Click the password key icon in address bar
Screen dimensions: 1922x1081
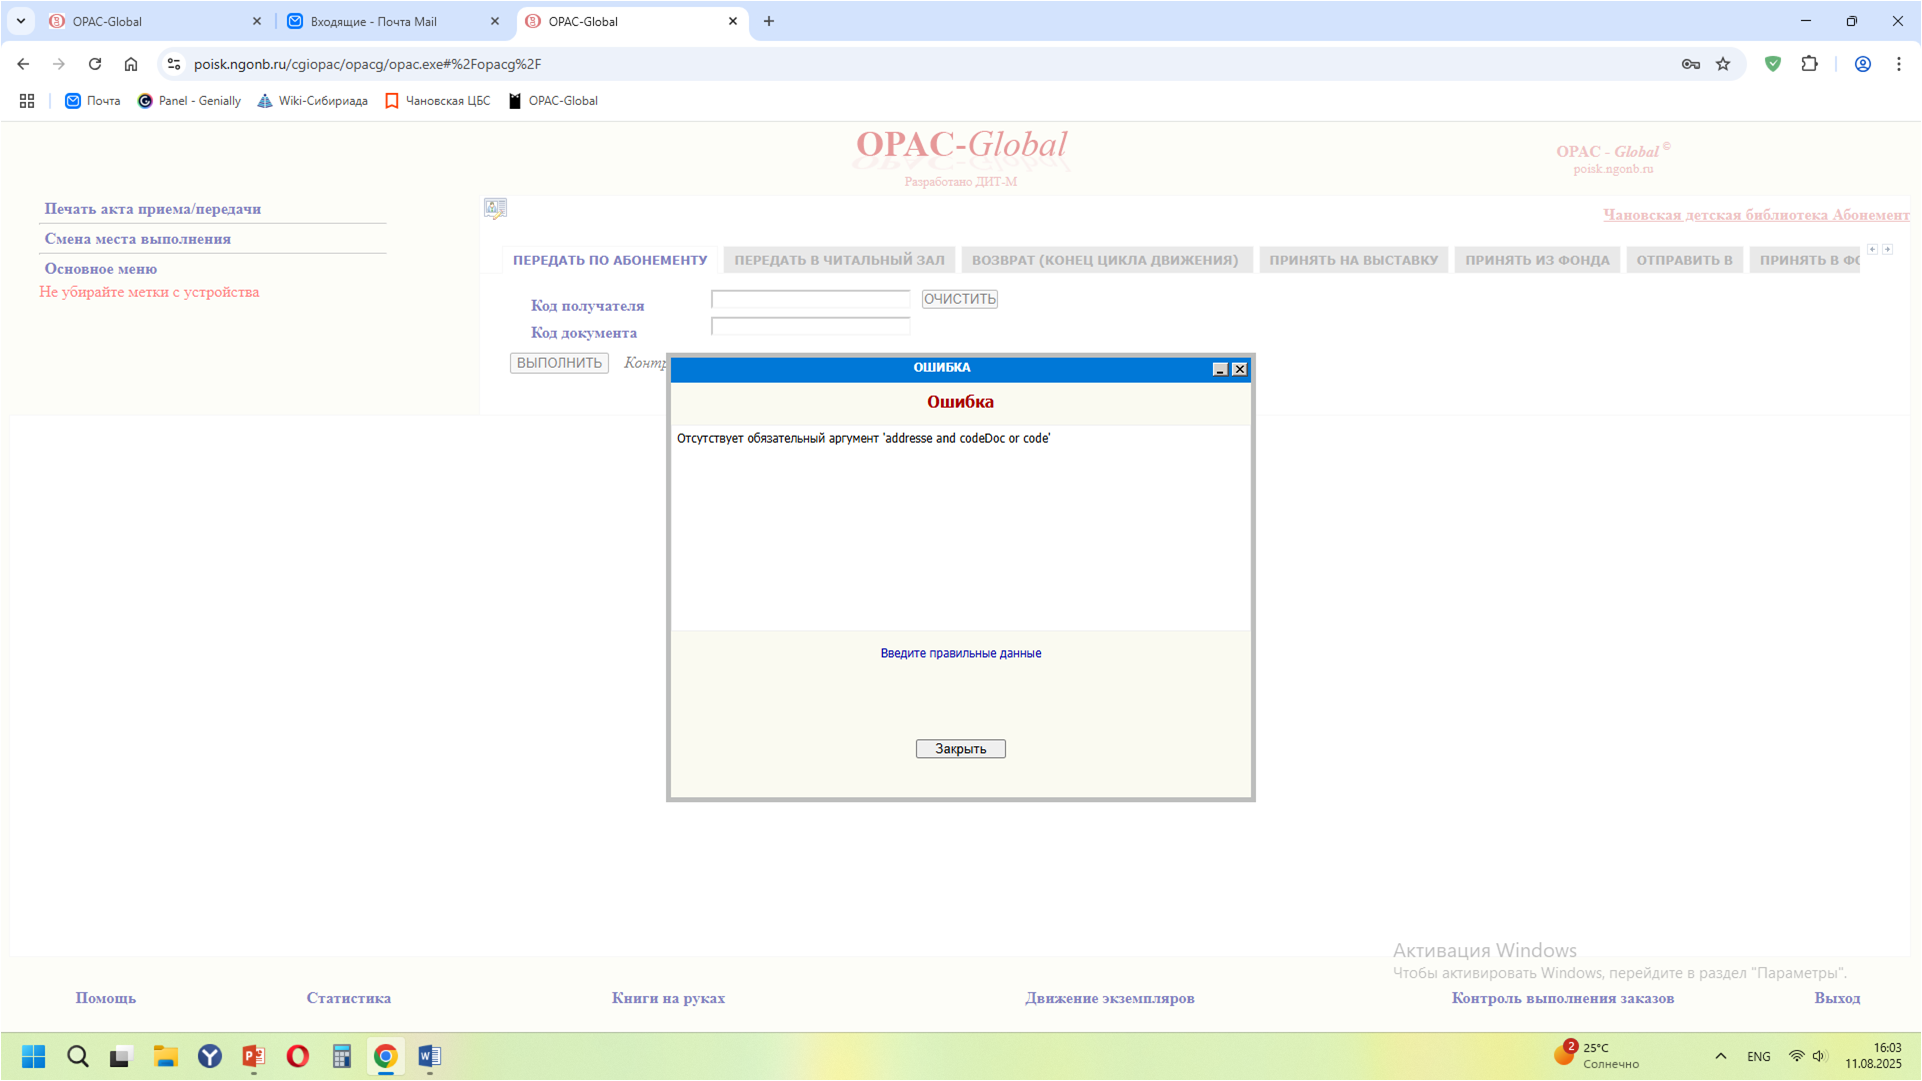click(x=1690, y=64)
